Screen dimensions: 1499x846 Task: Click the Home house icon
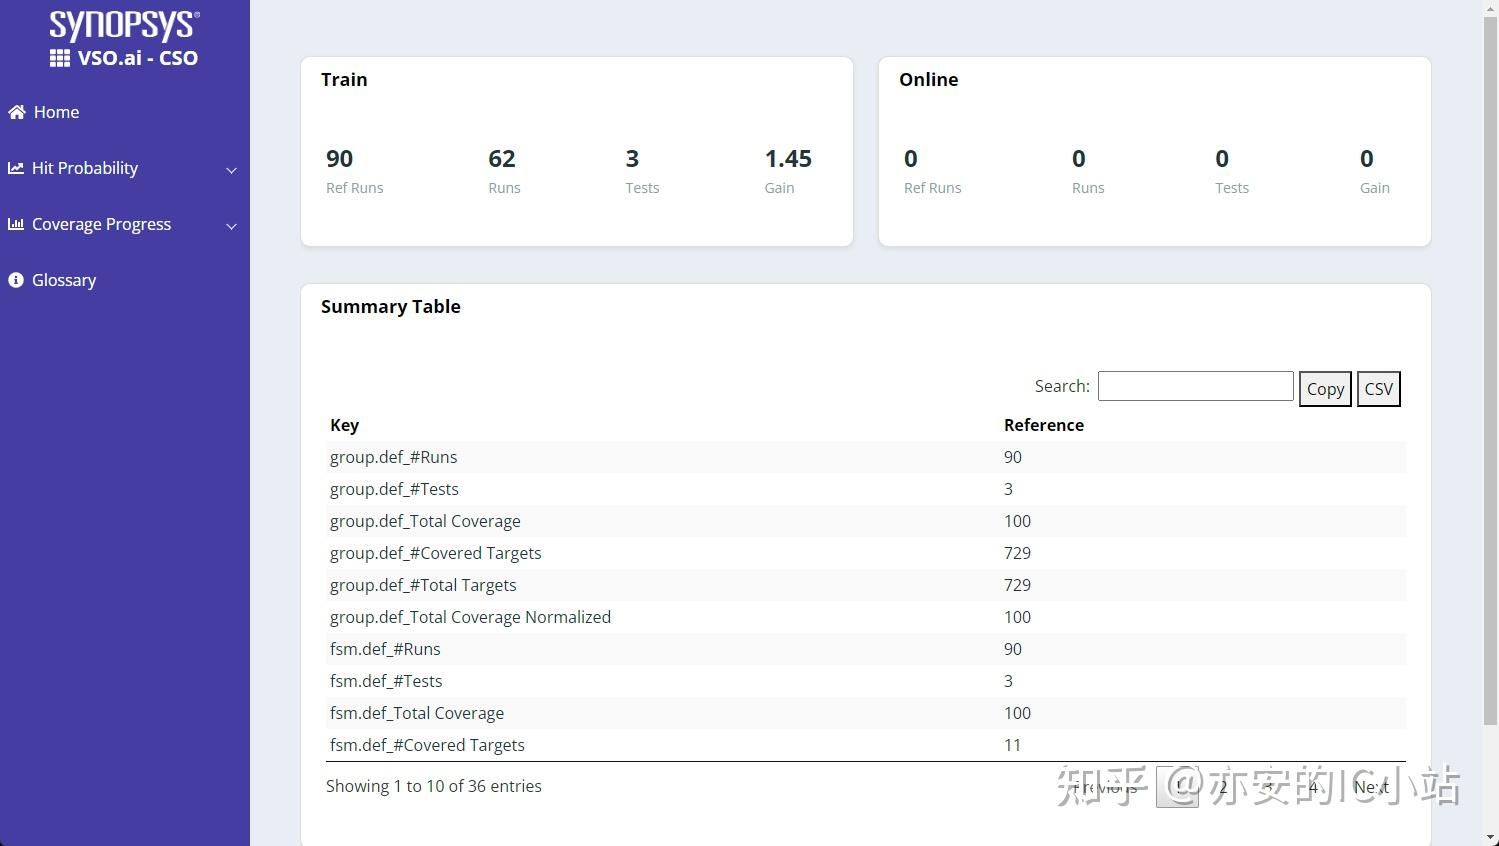click(x=16, y=112)
